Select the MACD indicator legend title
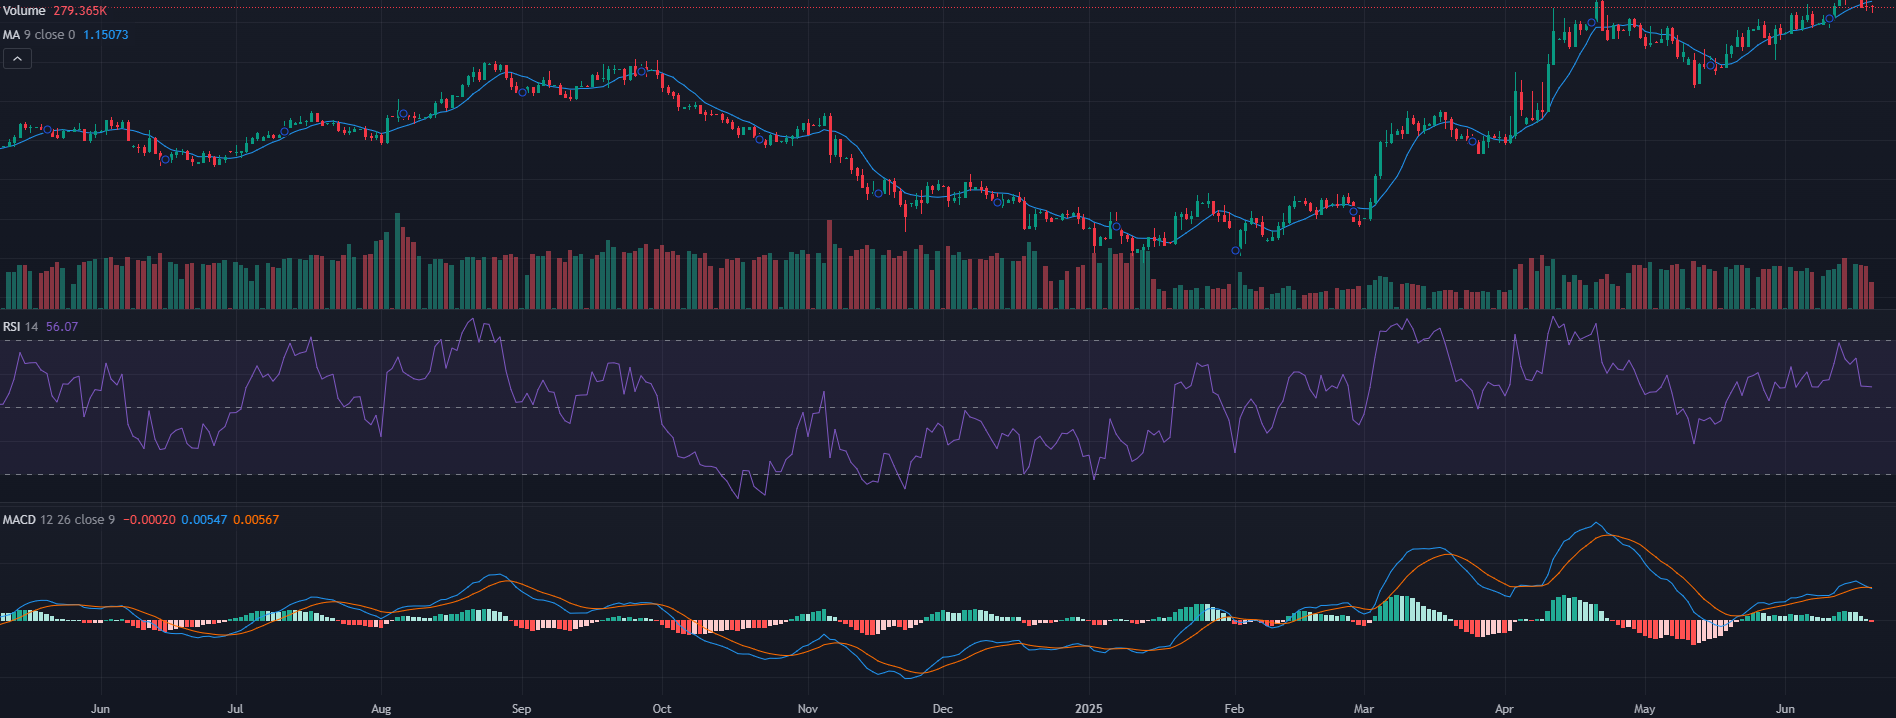 click(19, 520)
